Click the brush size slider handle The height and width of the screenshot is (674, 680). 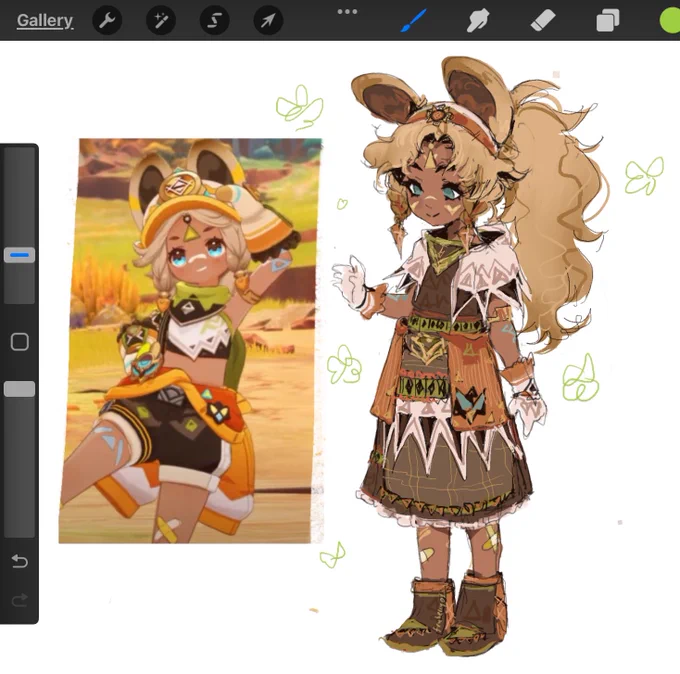tap(20, 255)
